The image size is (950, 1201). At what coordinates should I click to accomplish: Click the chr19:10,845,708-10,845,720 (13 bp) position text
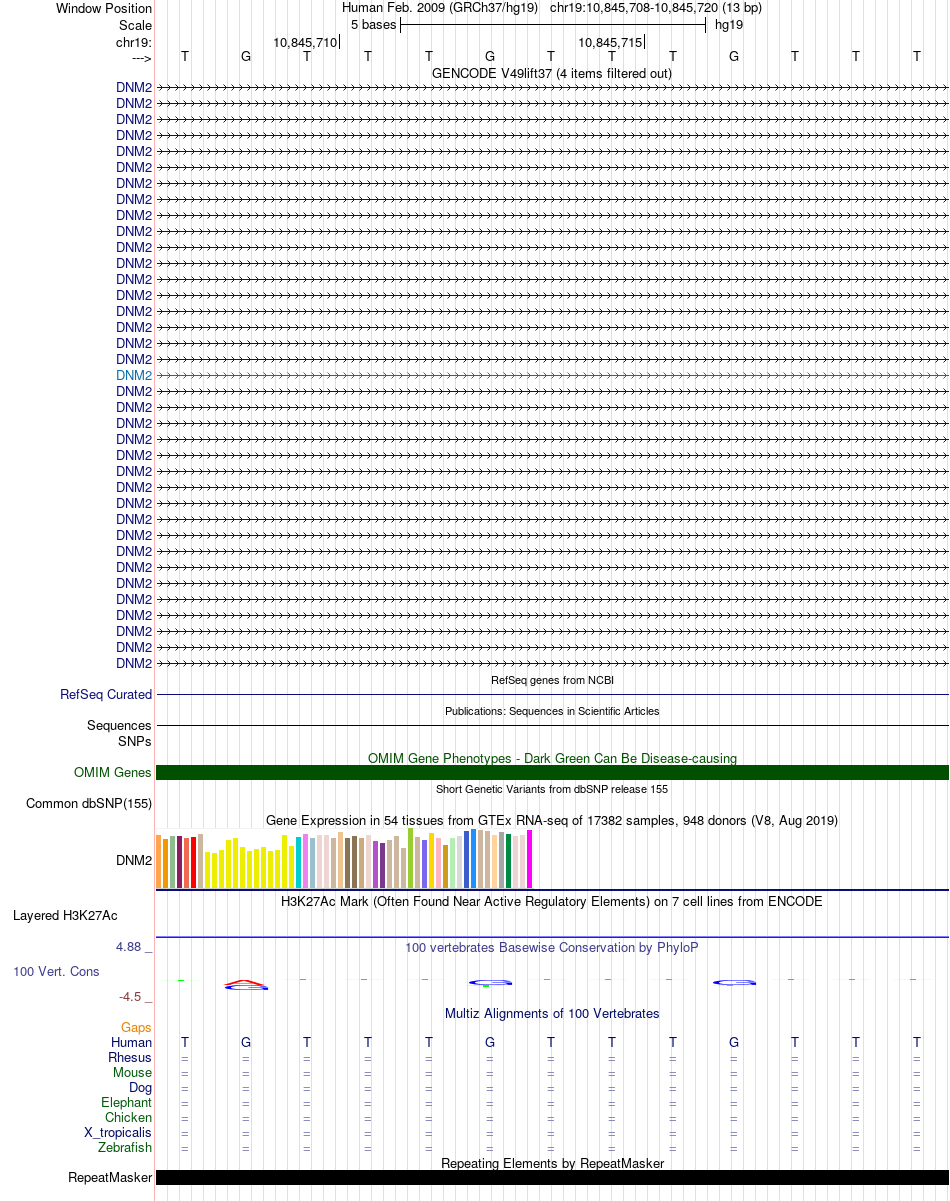point(656,8)
